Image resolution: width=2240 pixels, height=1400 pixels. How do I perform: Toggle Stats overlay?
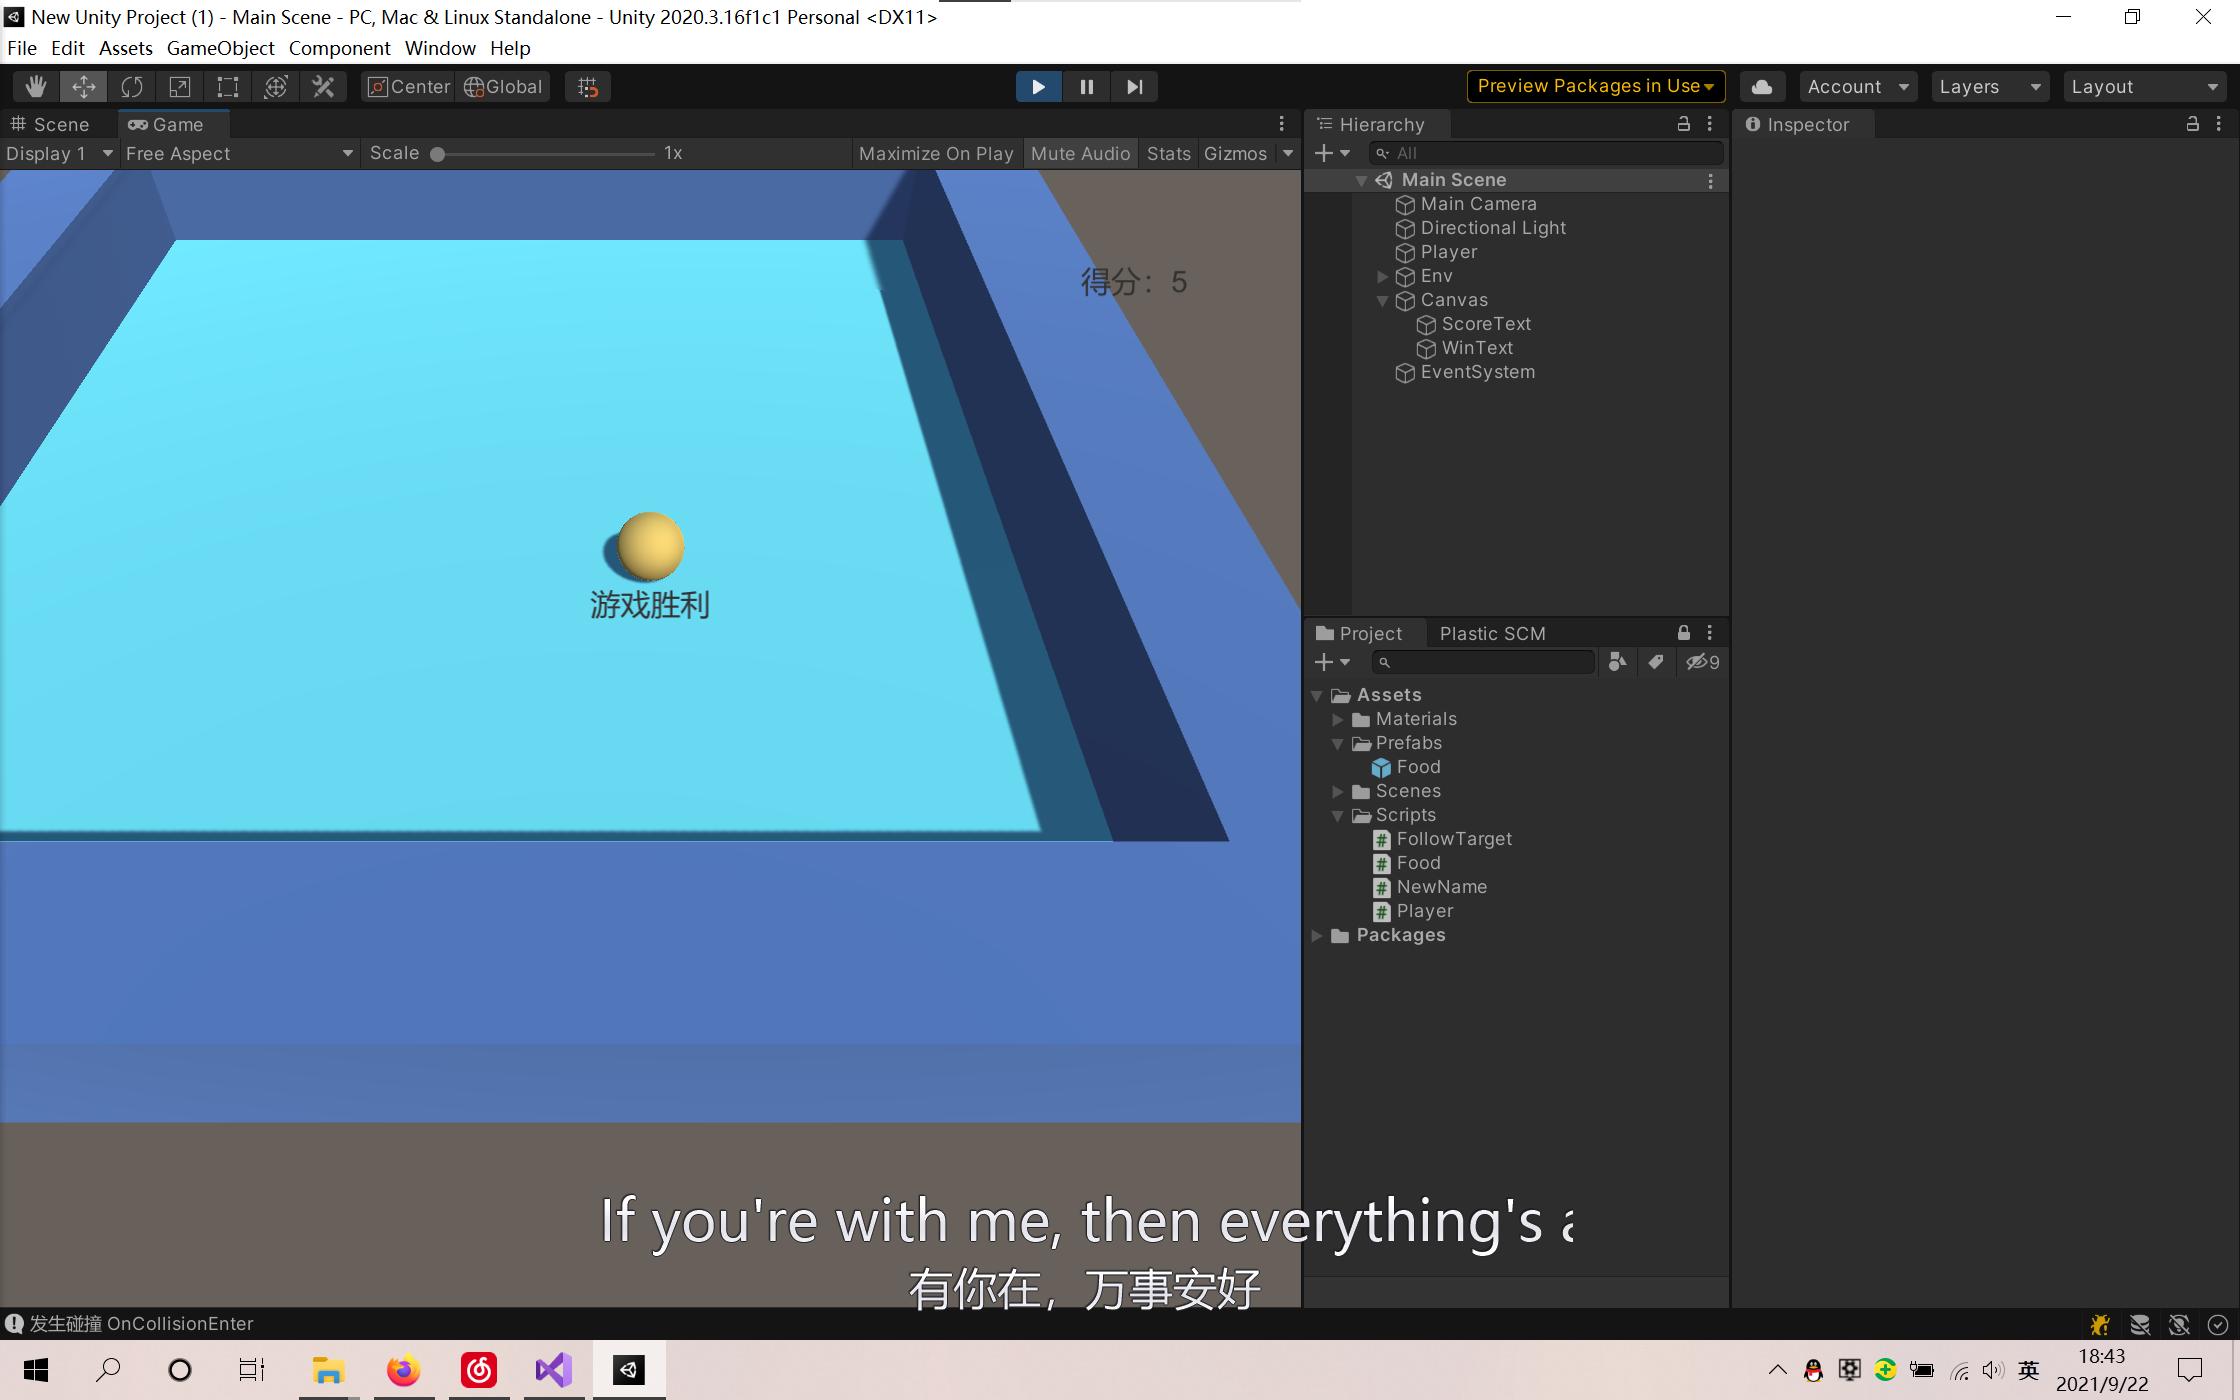pyautogui.click(x=1168, y=153)
